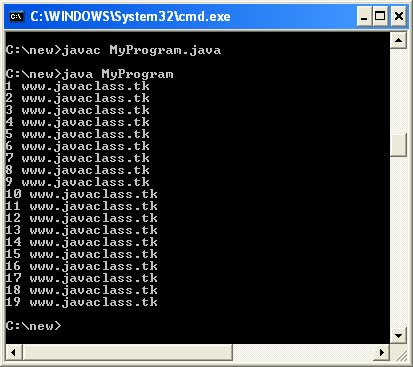This screenshot has height=367, width=413.
Task: Click output line 7 www.javaclass.tk
Action: pyautogui.click(x=78, y=158)
